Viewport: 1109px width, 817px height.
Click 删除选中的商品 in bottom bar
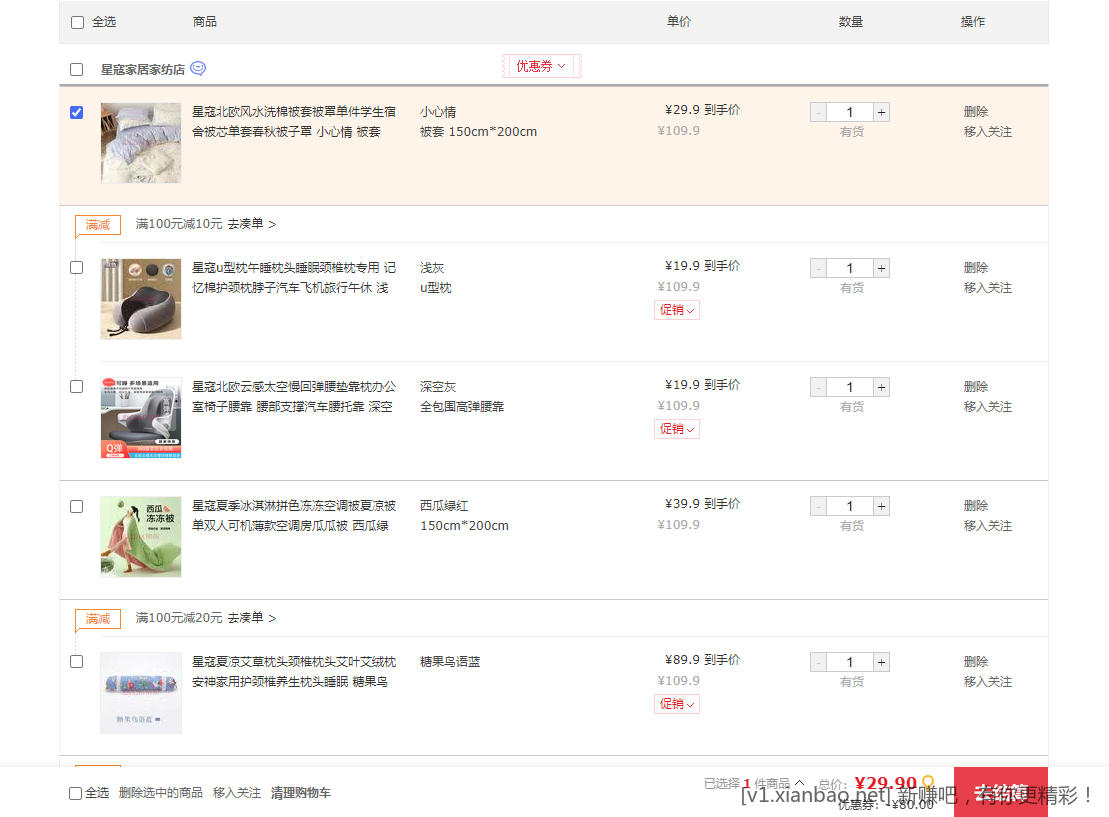coord(161,793)
